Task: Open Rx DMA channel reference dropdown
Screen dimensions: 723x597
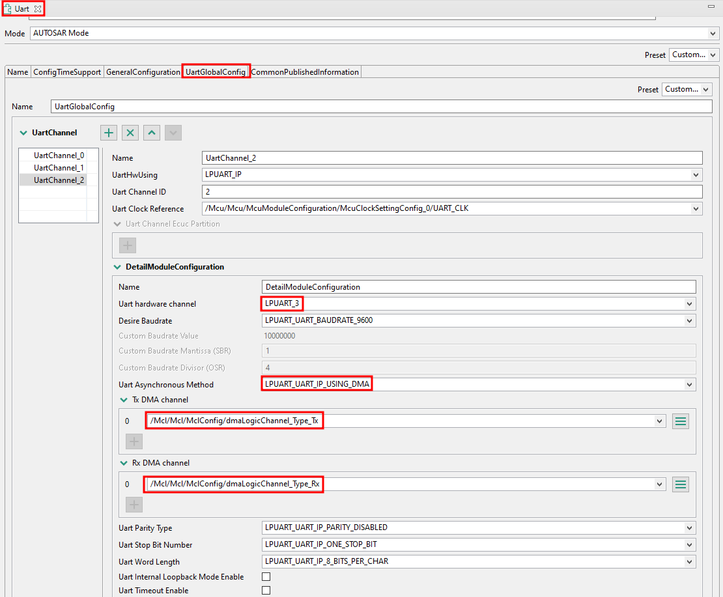Action: click(659, 484)
